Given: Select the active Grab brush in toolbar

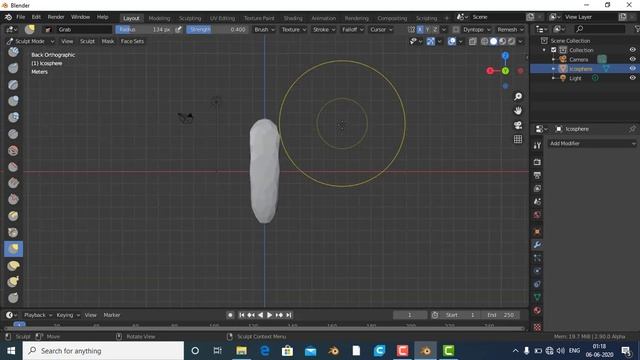Looking at the screenshot, I should (13, 249).
